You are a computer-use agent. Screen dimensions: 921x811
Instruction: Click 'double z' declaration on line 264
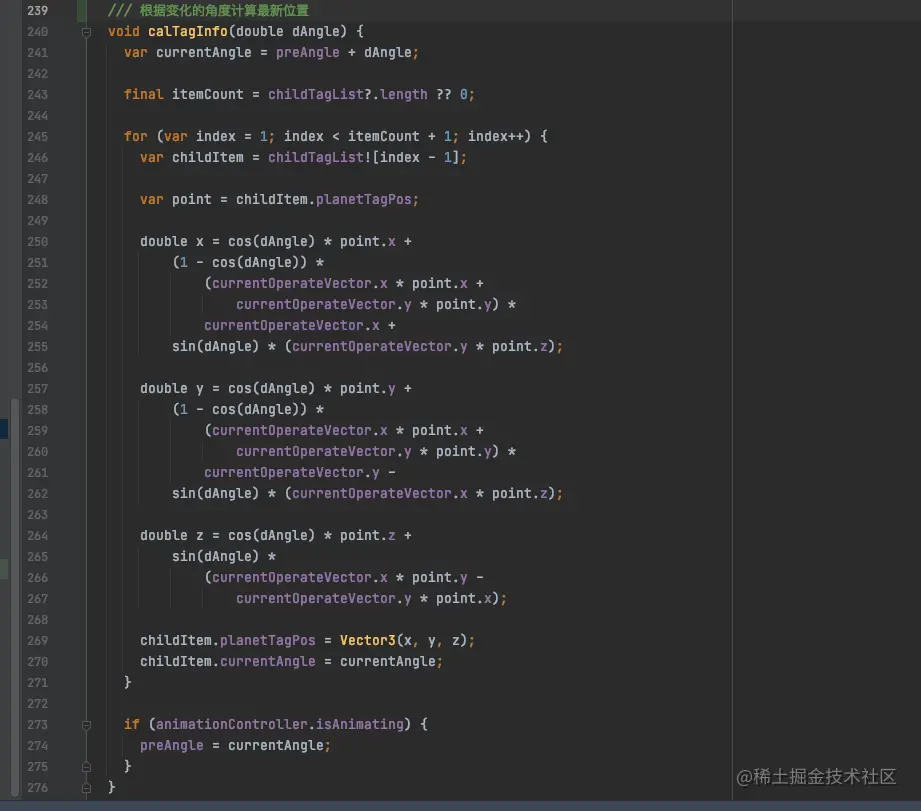pyautogui.click(x=172, y=536)
